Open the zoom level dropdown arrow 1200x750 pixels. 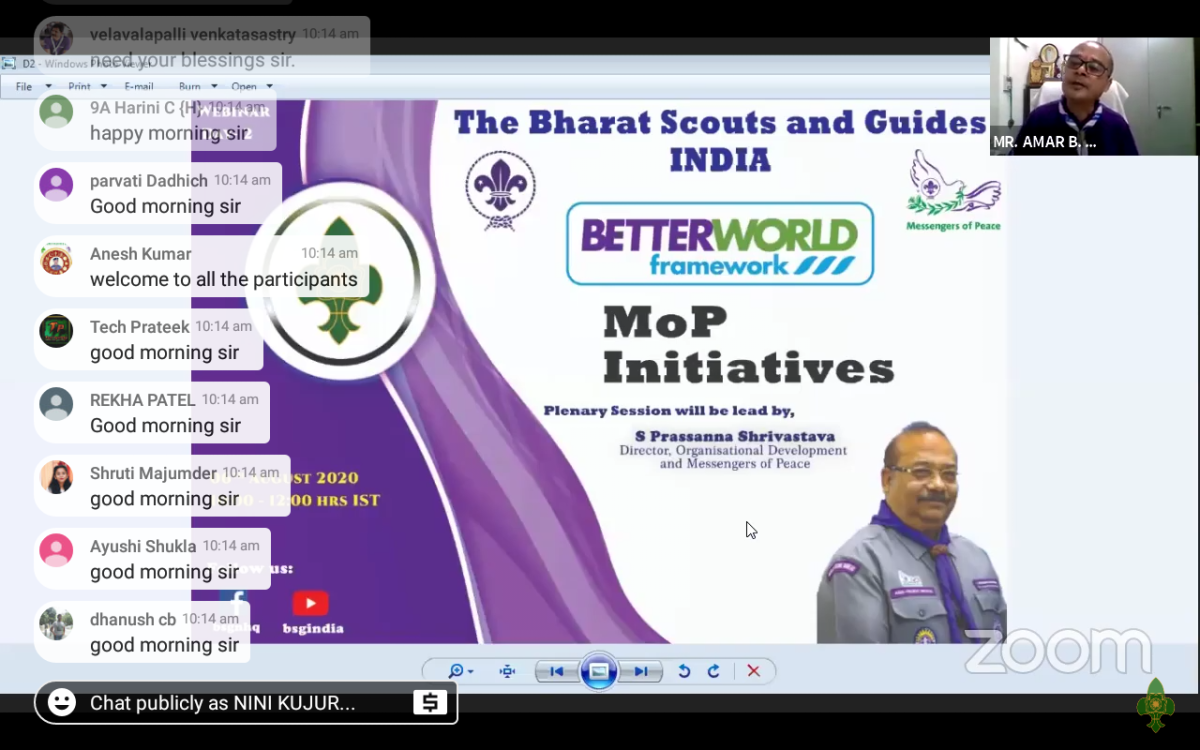point(469,671)
